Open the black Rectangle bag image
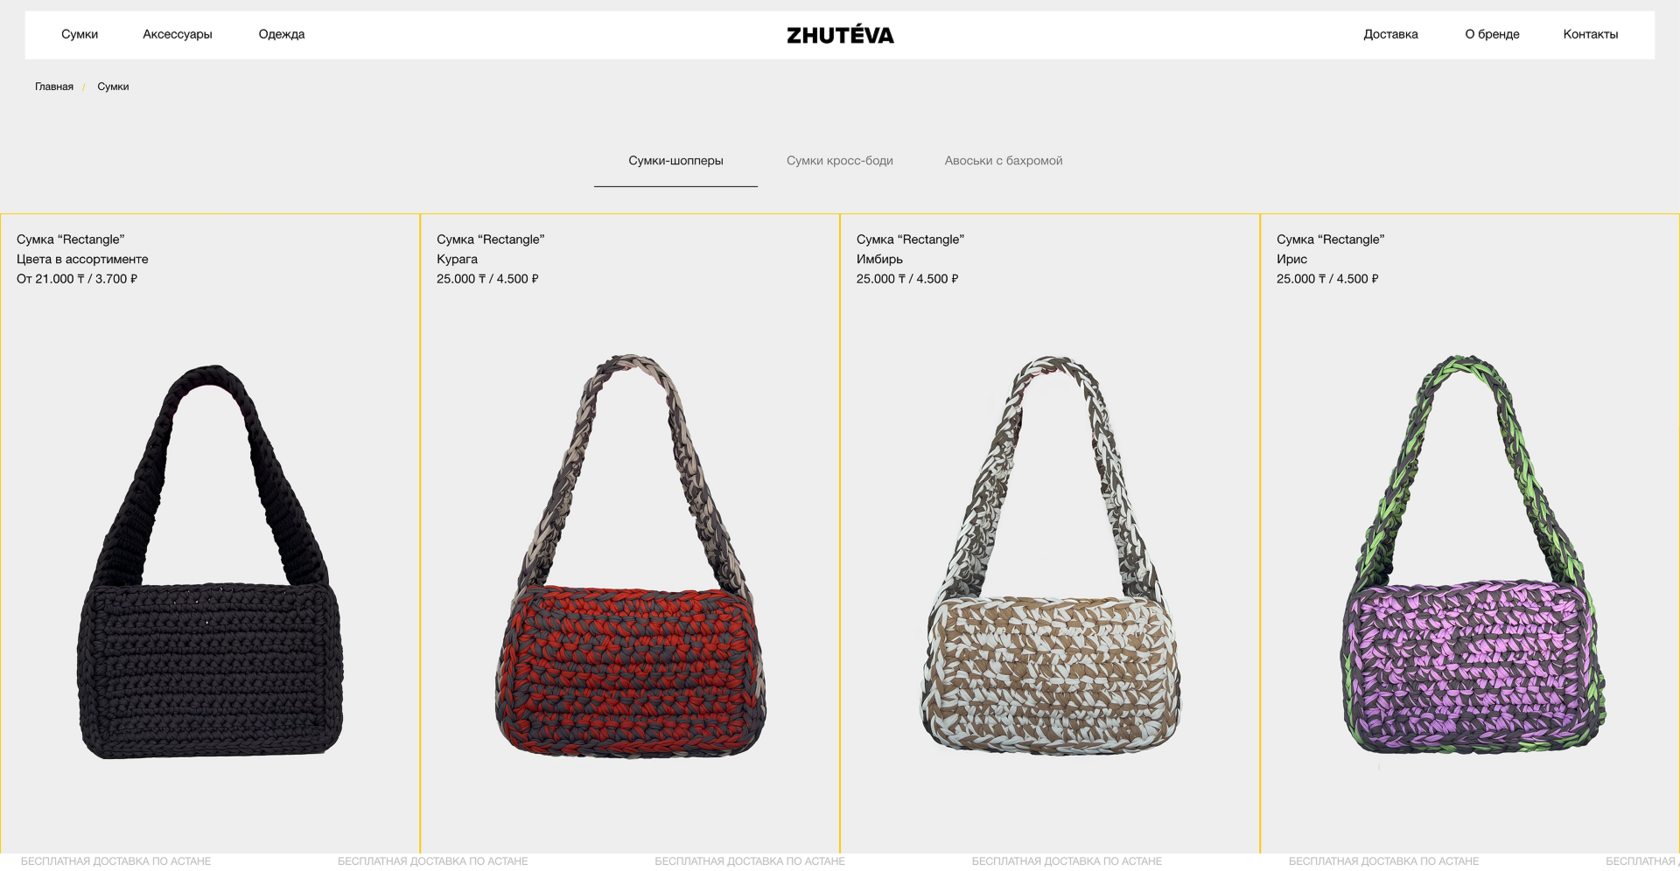Image resolution: width=1680 pixels, height=871 pixels. [x=210, y=561]
